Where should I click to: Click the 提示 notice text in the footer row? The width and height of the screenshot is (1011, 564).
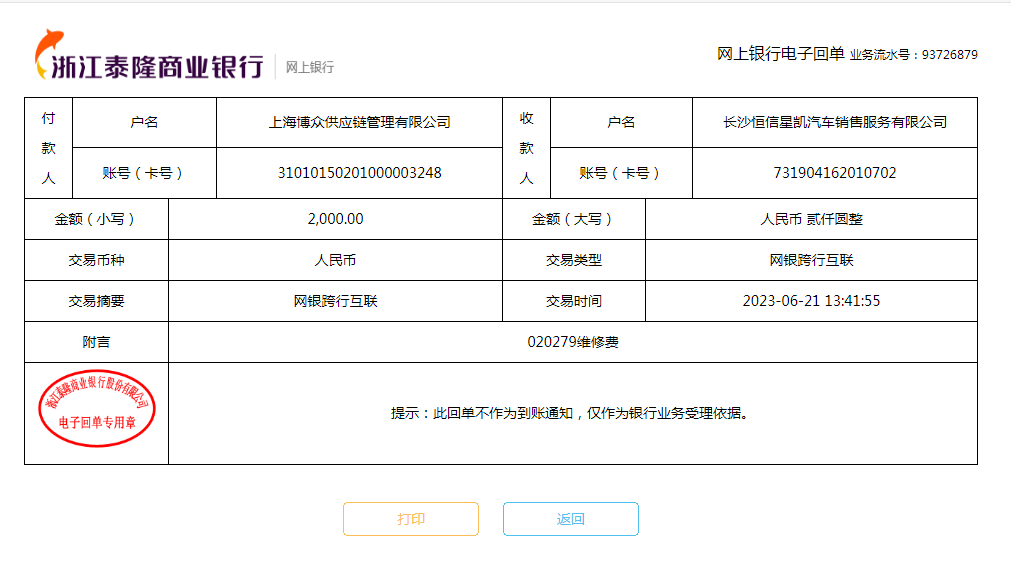(572, 413)
